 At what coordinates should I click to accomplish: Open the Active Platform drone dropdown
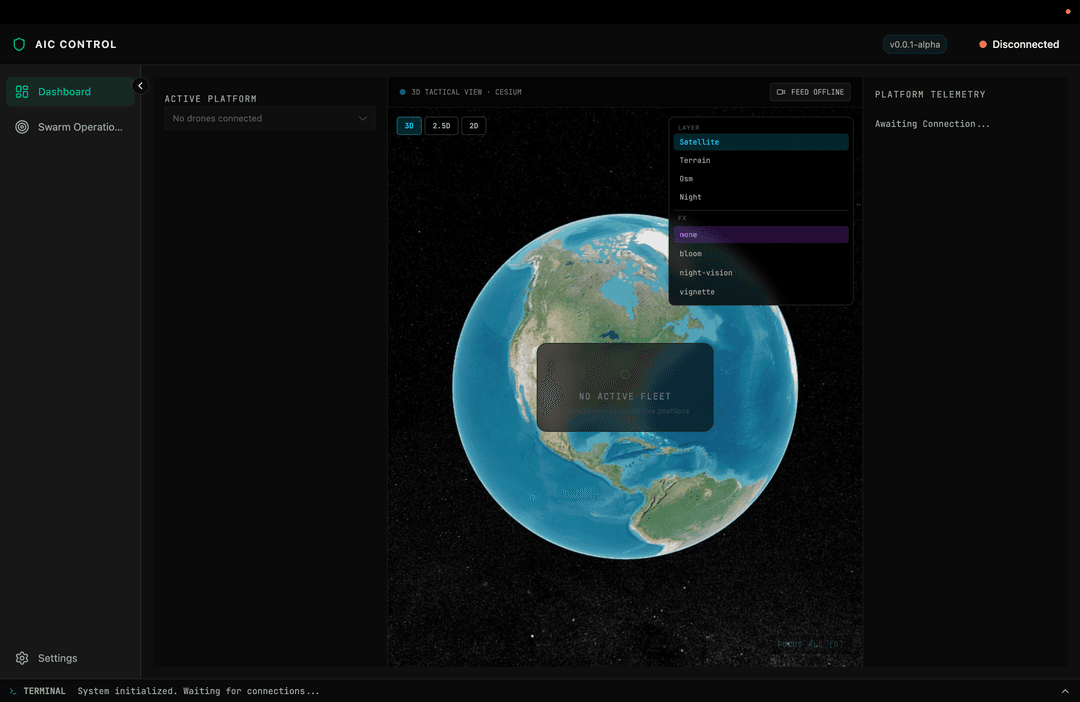pyautogui.click(x=270, y=118)
